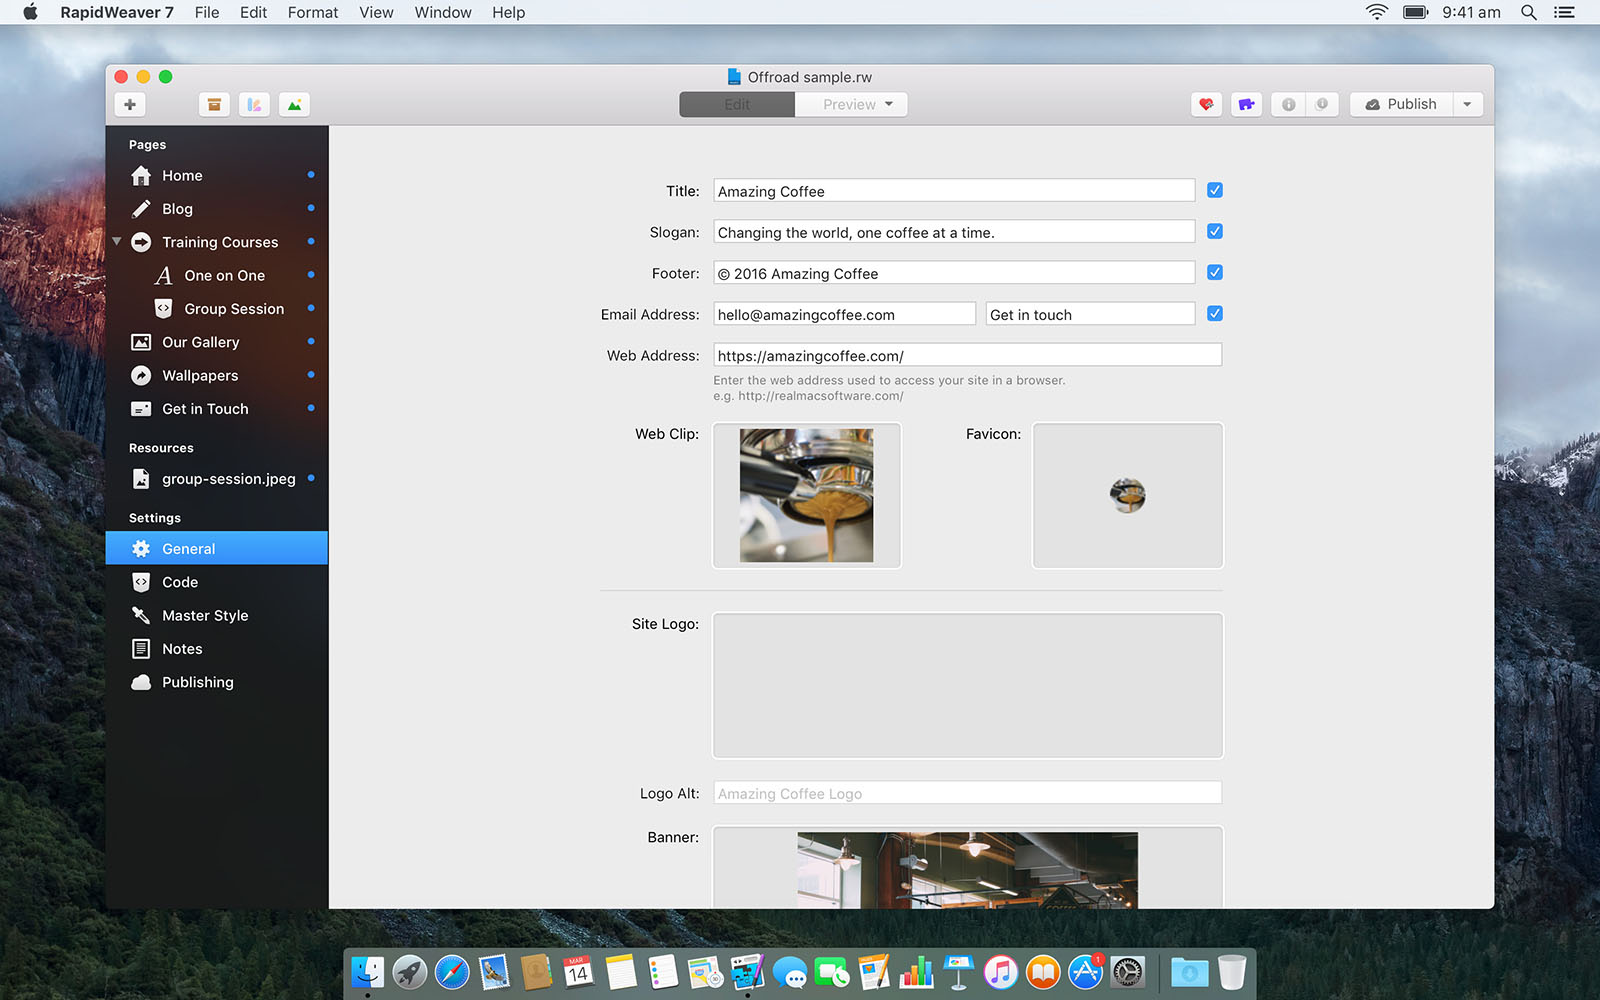
Task: Click the right info inspector icon
Action: pos(1322,104)
